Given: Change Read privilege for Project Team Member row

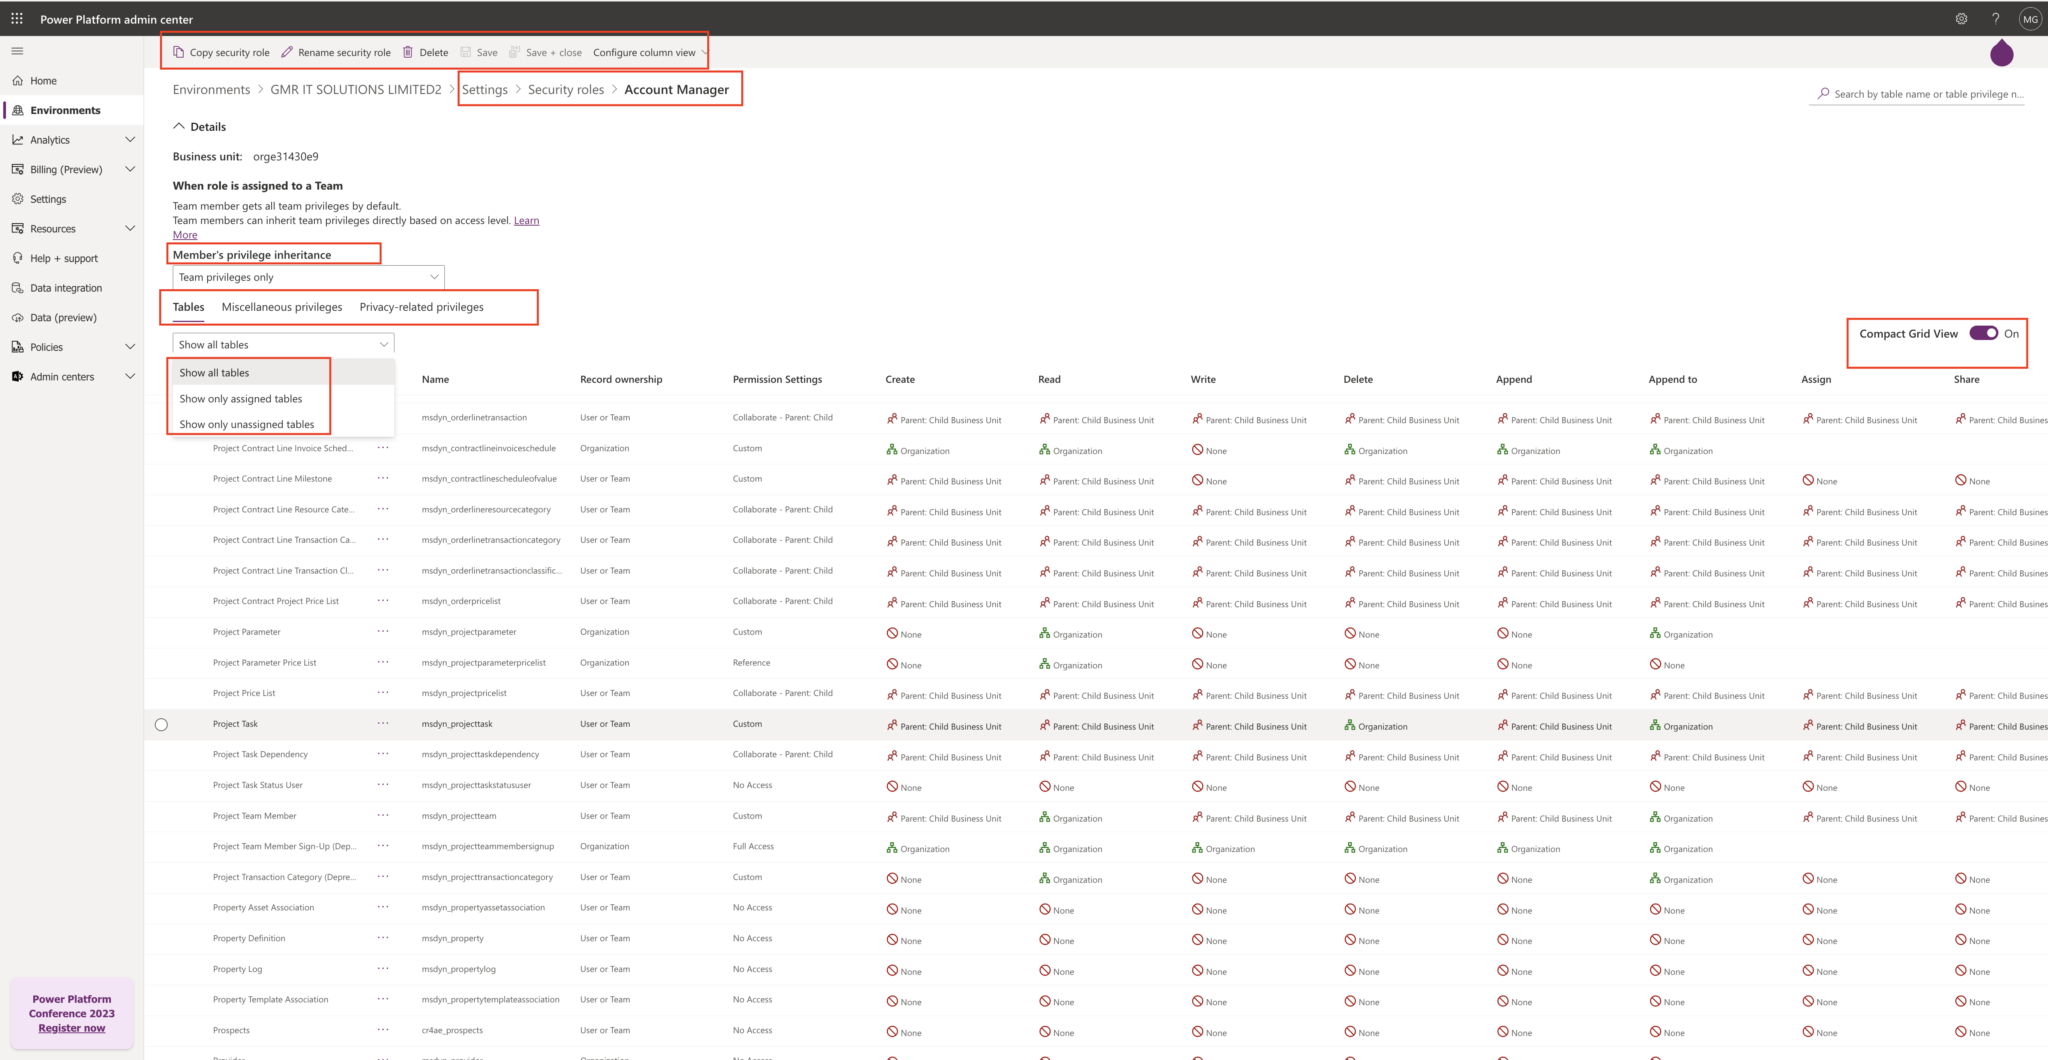Looking at the screenshot, I should [1070, 818].
